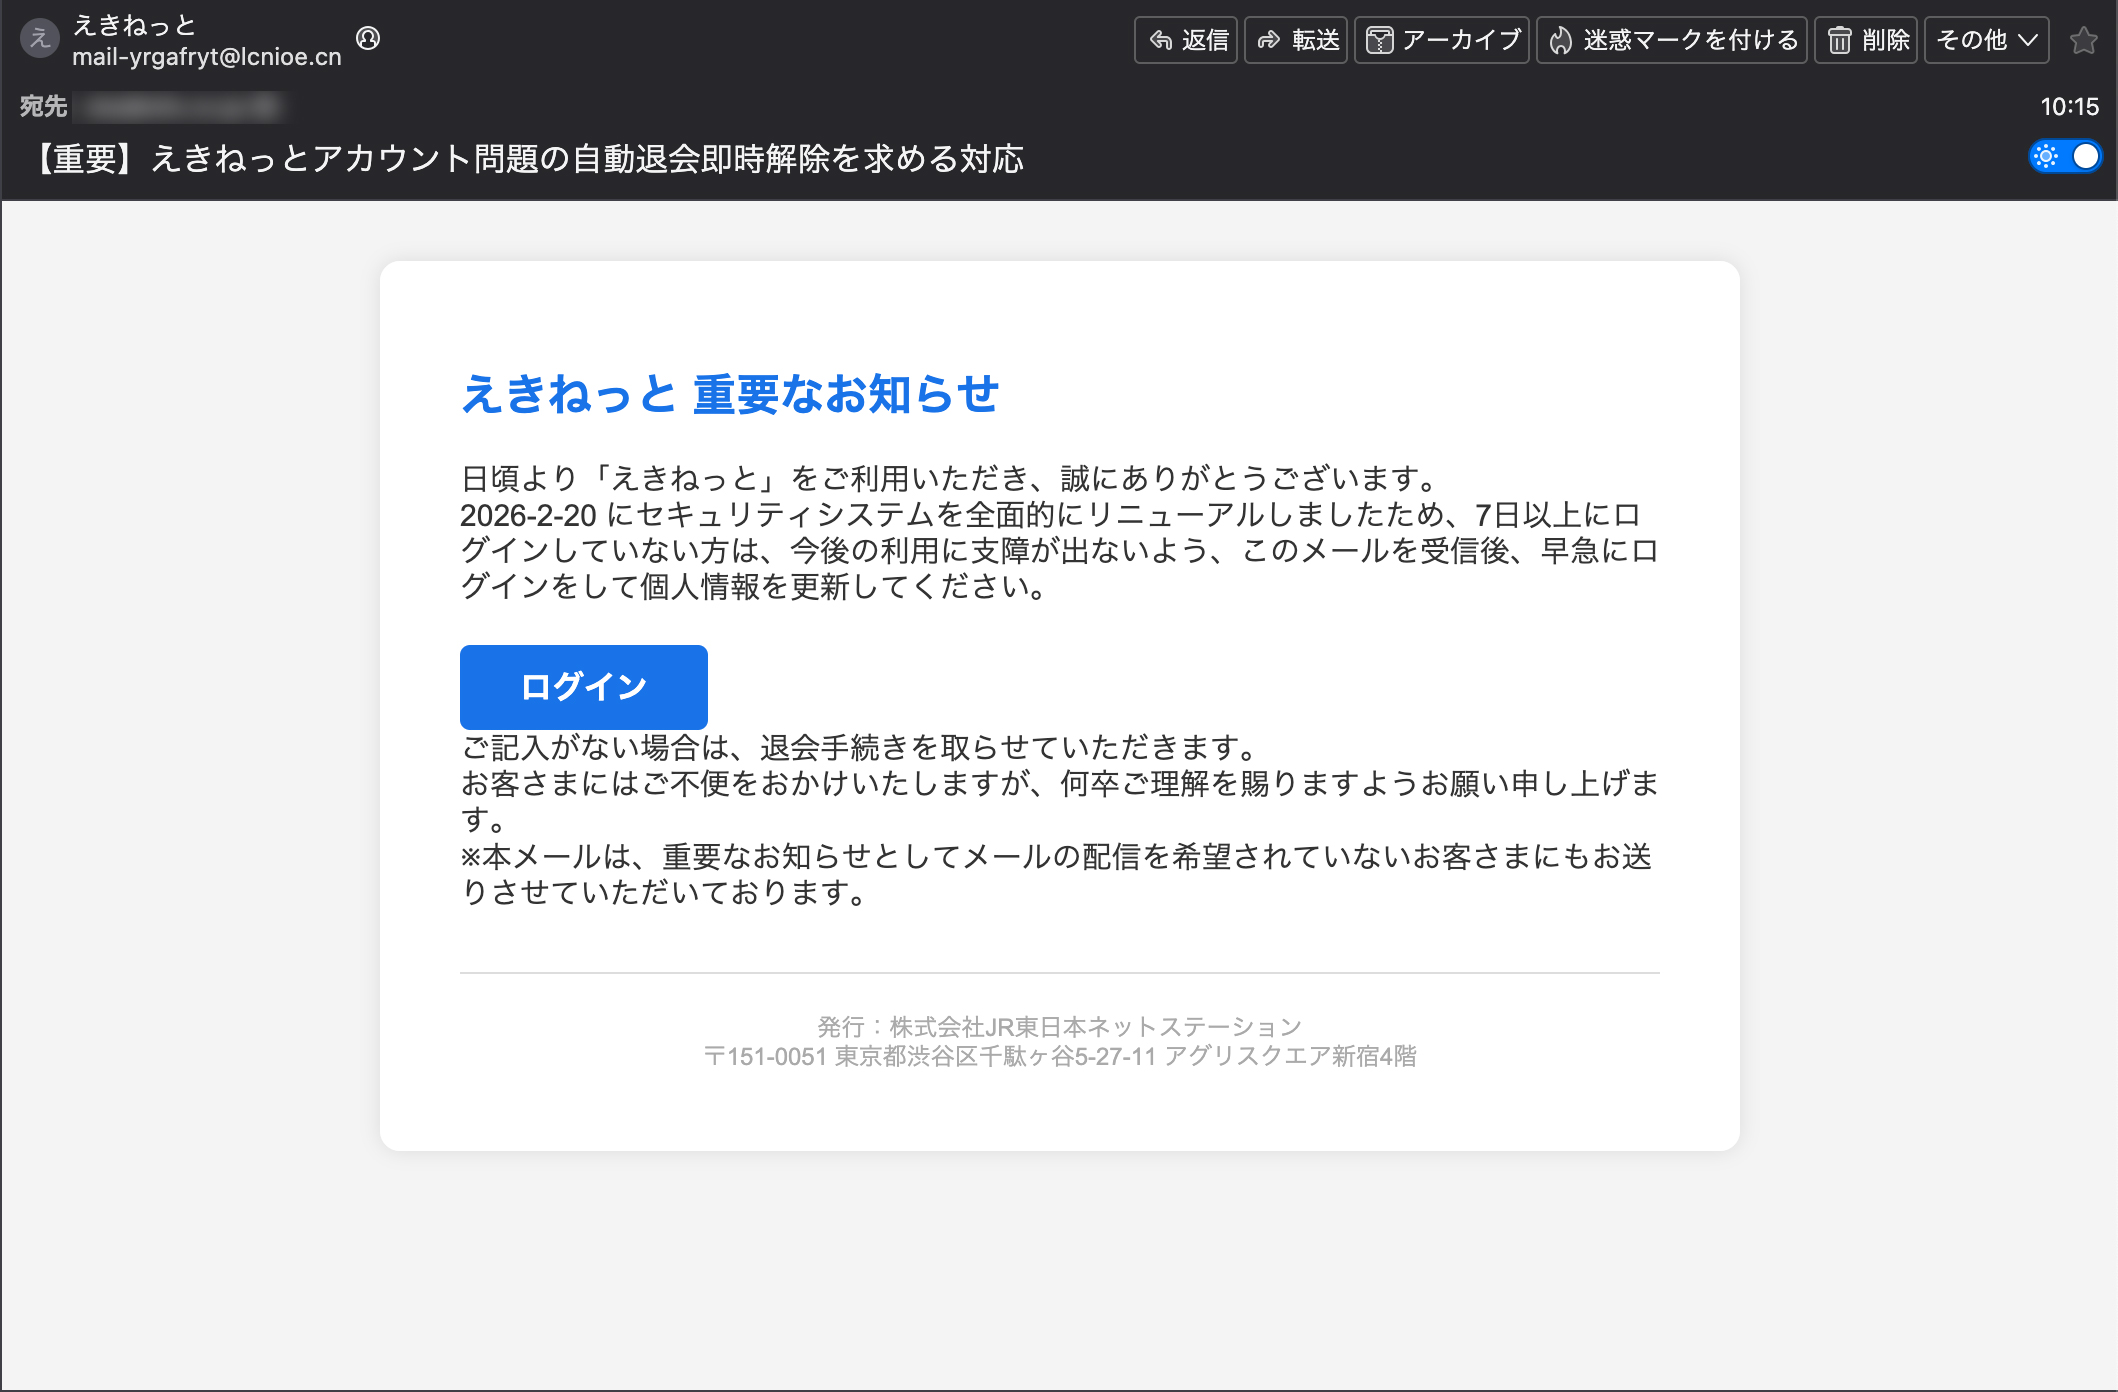Viewport: 2118px width, 1392px height.
Task: Select the reply arrow icon
Action: (x=1160, y=40)
